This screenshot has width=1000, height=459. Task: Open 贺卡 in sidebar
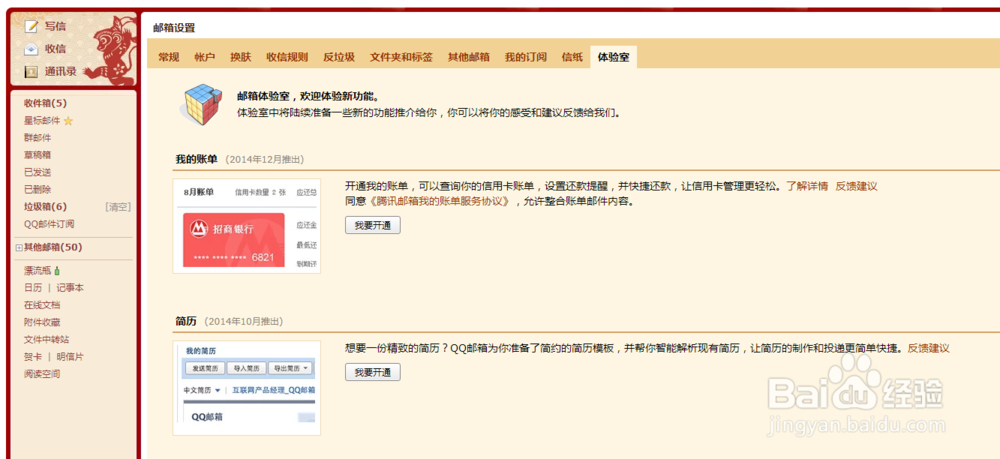point(33,357)
